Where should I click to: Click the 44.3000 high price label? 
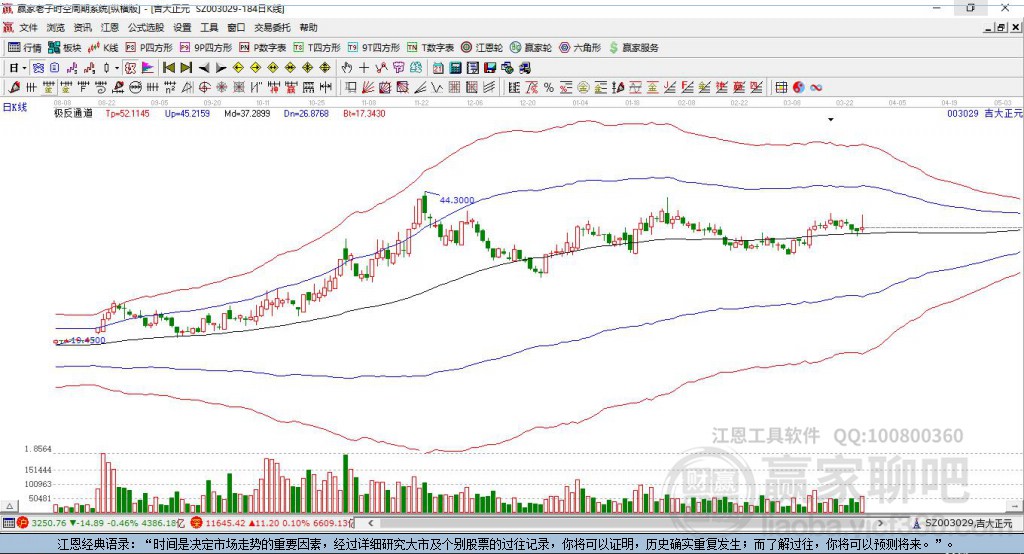pos(457,200)
